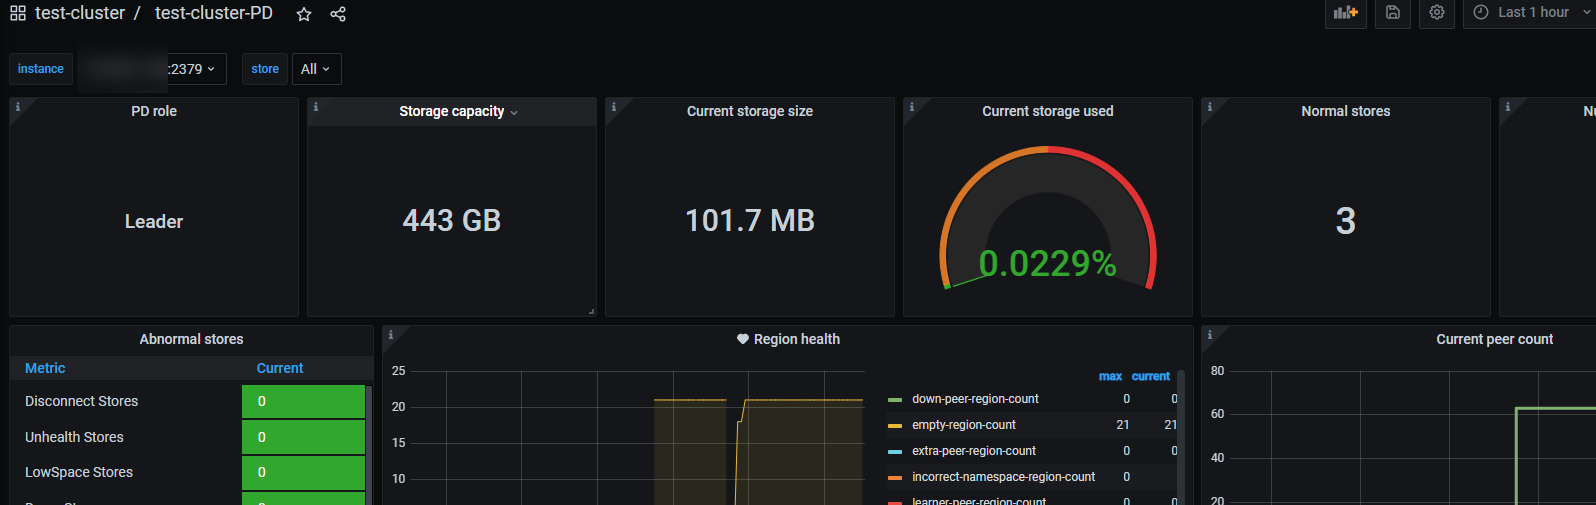1596x505 pixels.
Task: Toggle incorrect-namespace-region-count legend series
Action: tap(1003, 477)
